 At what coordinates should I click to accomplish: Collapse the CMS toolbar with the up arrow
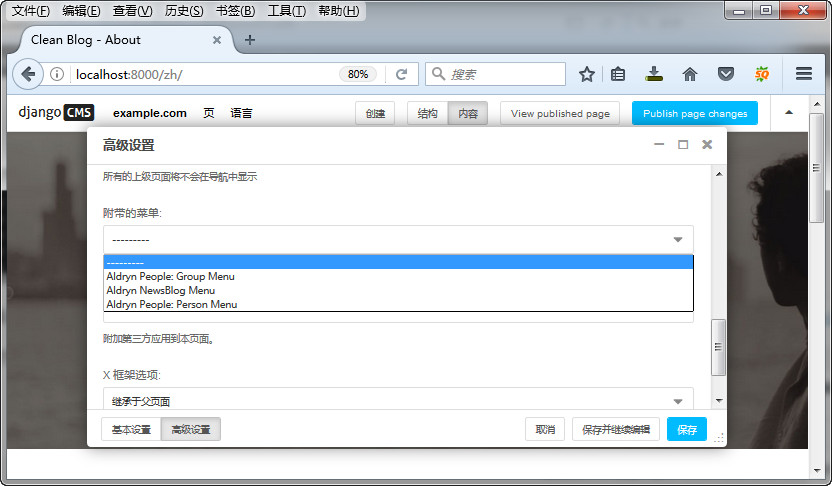pyautogui.click(x=789, y=112)
